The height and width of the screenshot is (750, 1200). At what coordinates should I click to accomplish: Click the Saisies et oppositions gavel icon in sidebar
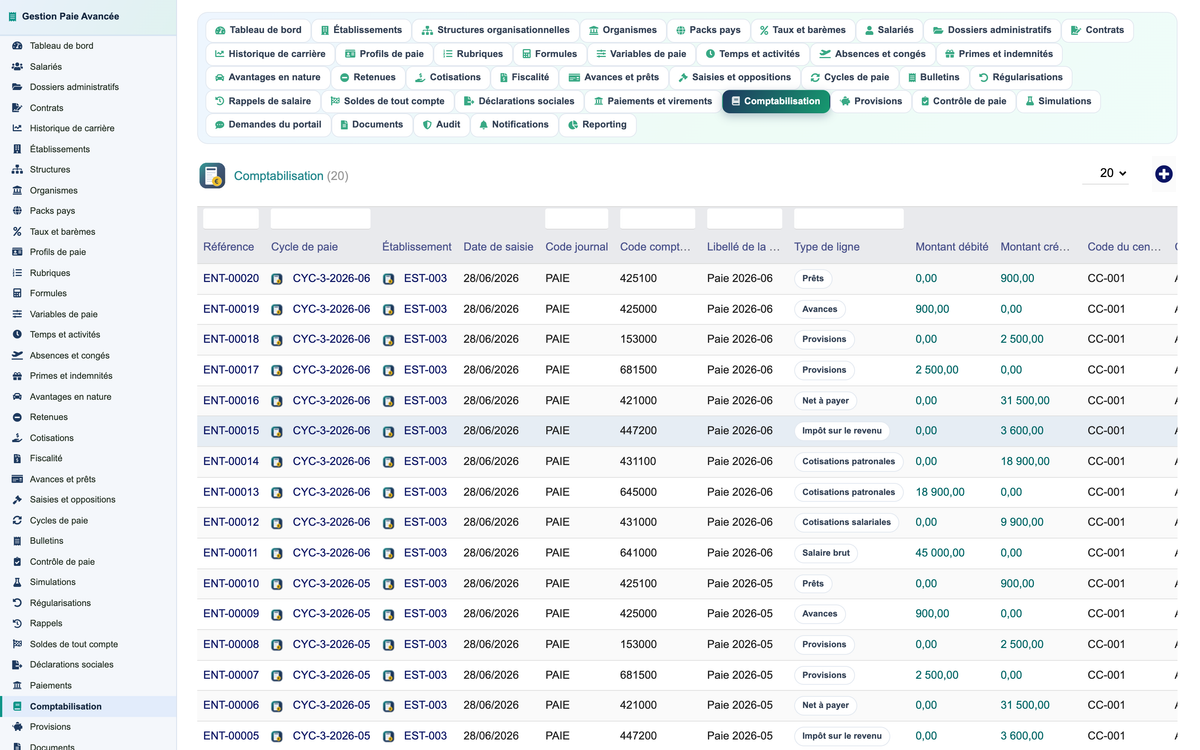tap(17, 500)
